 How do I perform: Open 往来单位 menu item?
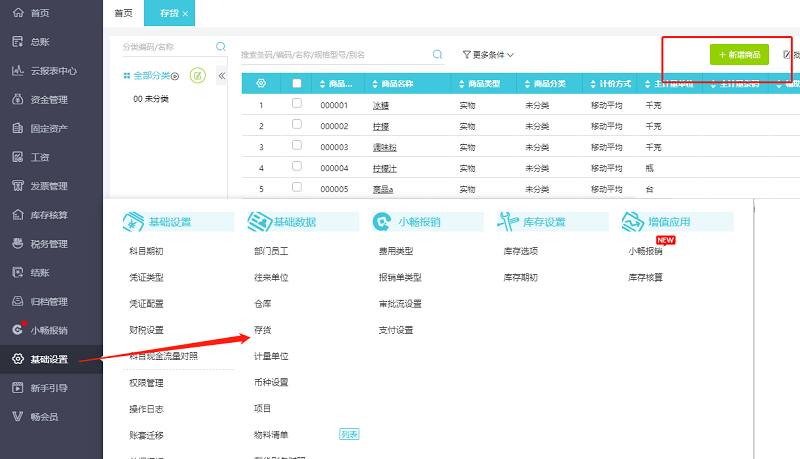(271, 277)
